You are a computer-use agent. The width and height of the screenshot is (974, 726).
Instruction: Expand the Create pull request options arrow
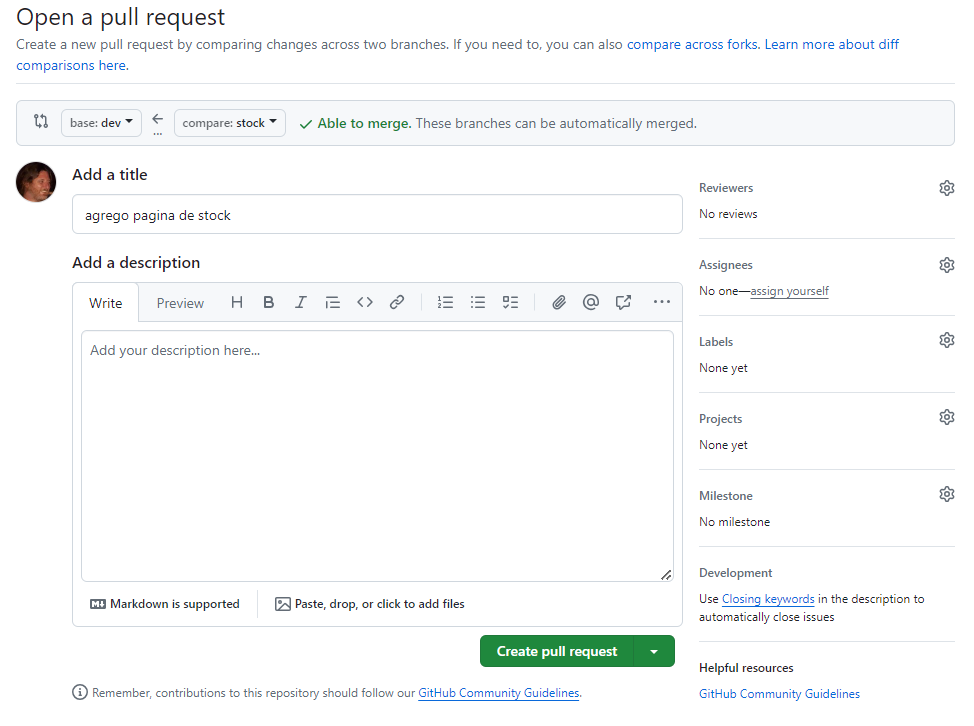tap(654, 651)
